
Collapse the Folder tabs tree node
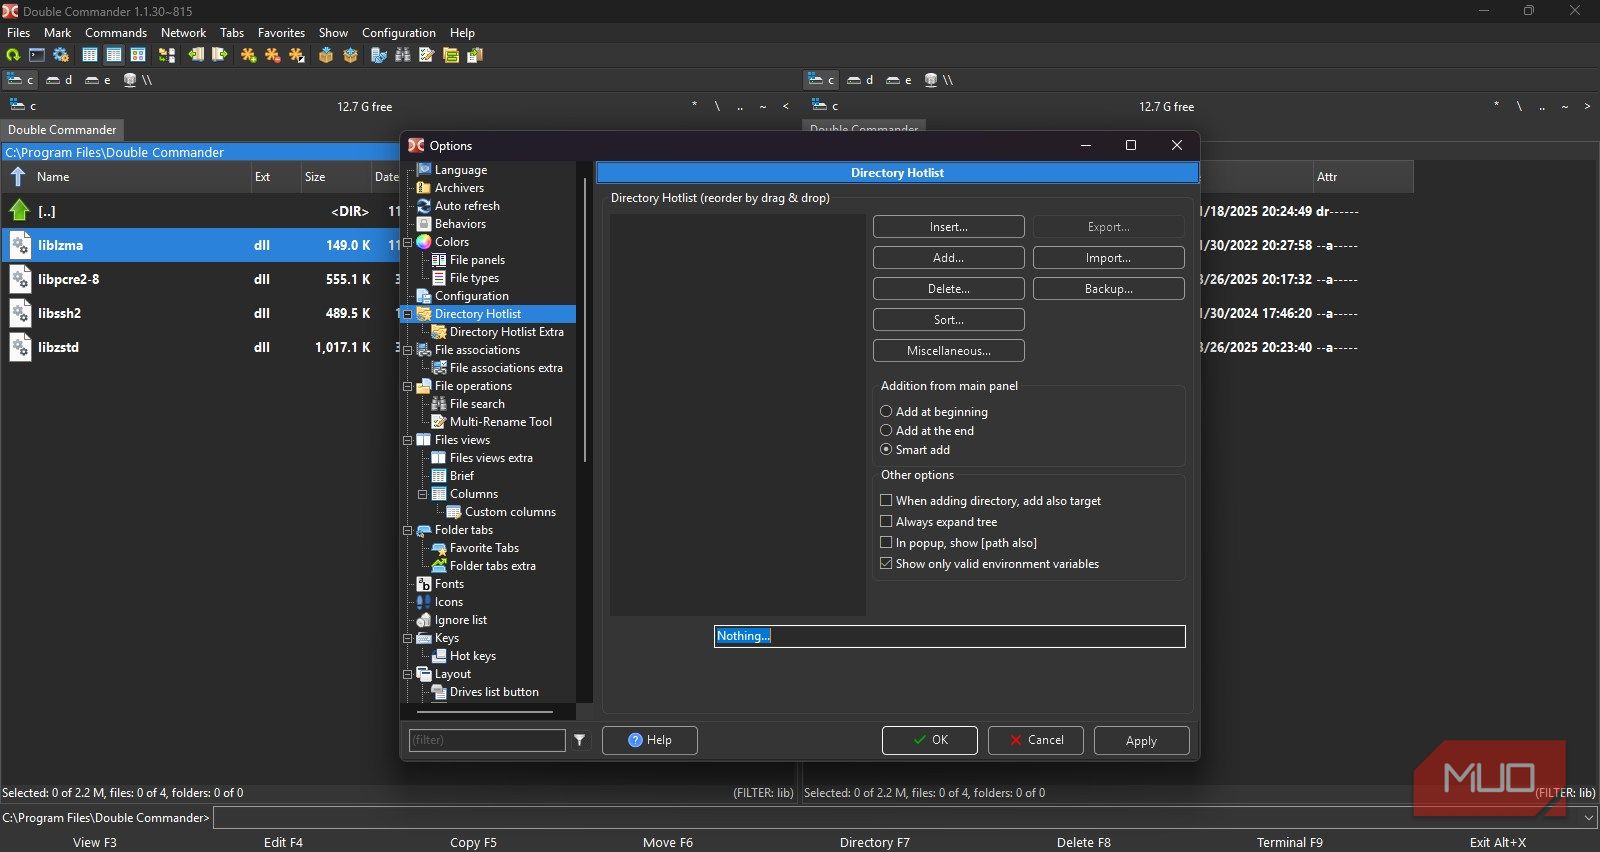point(408,530)
